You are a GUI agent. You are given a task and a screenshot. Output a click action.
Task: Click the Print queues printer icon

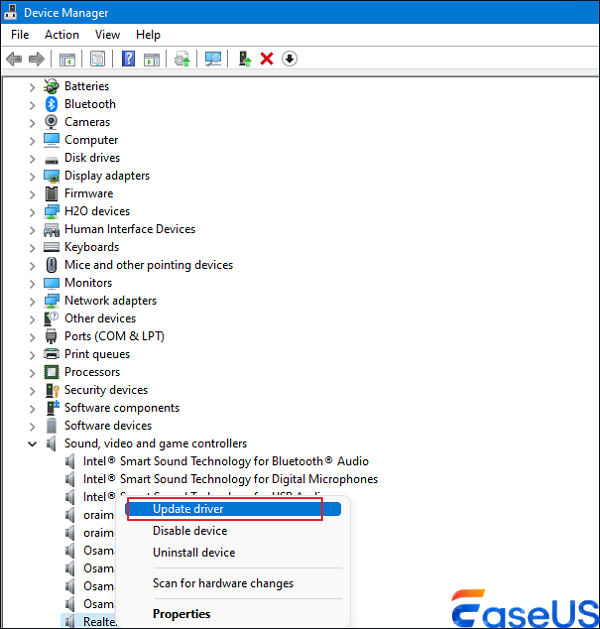click(51, 354)
